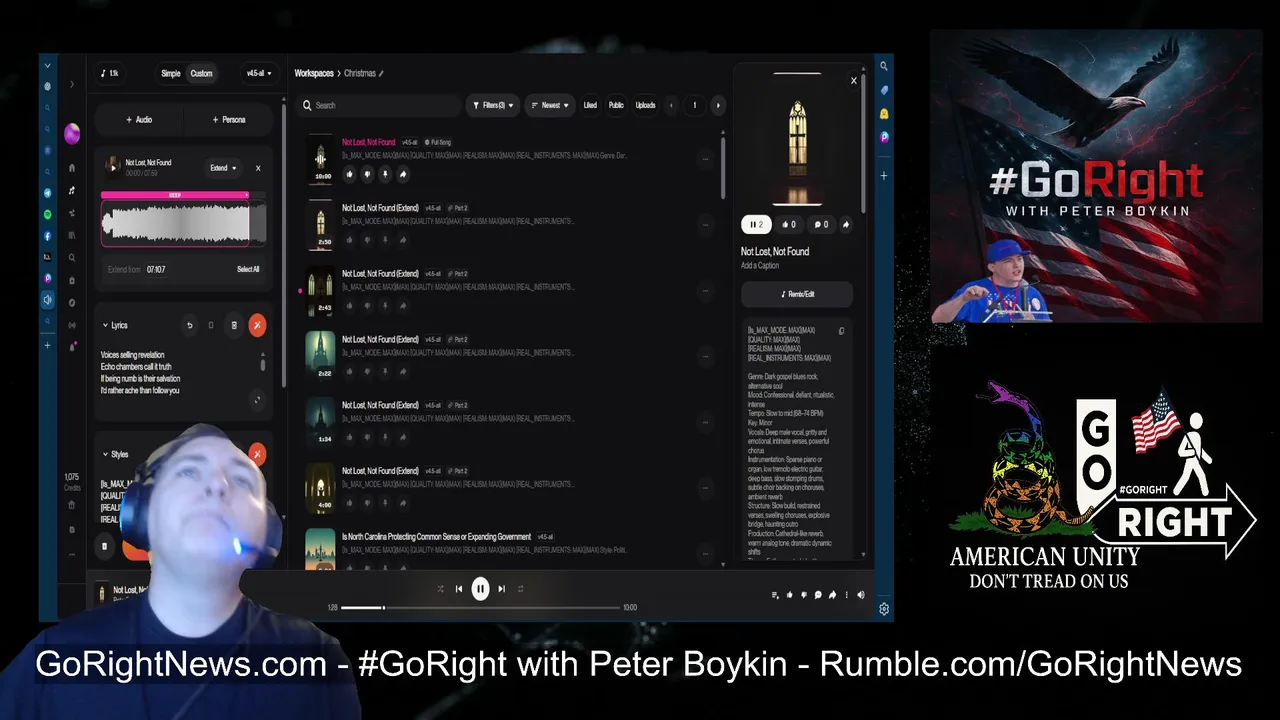
Task: Open the Newest sort dropdown
Action: click(550, 105)
